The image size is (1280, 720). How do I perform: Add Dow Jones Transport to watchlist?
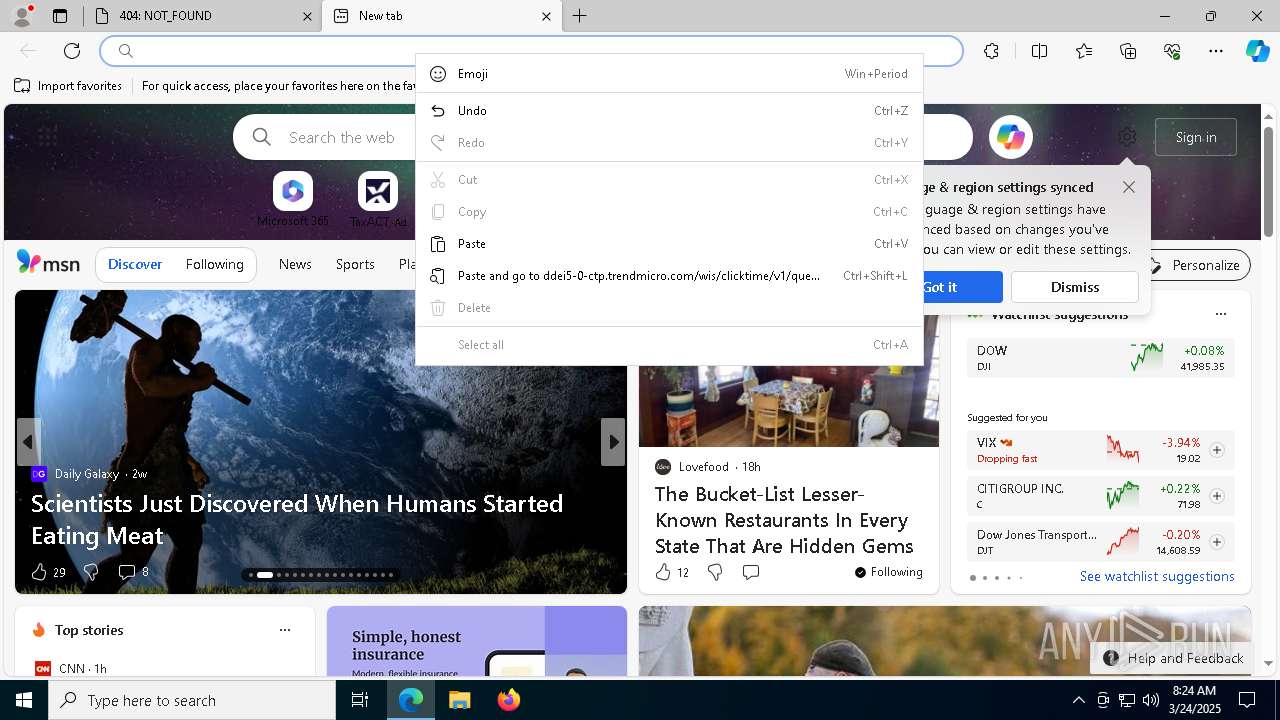click(1217, 542)
